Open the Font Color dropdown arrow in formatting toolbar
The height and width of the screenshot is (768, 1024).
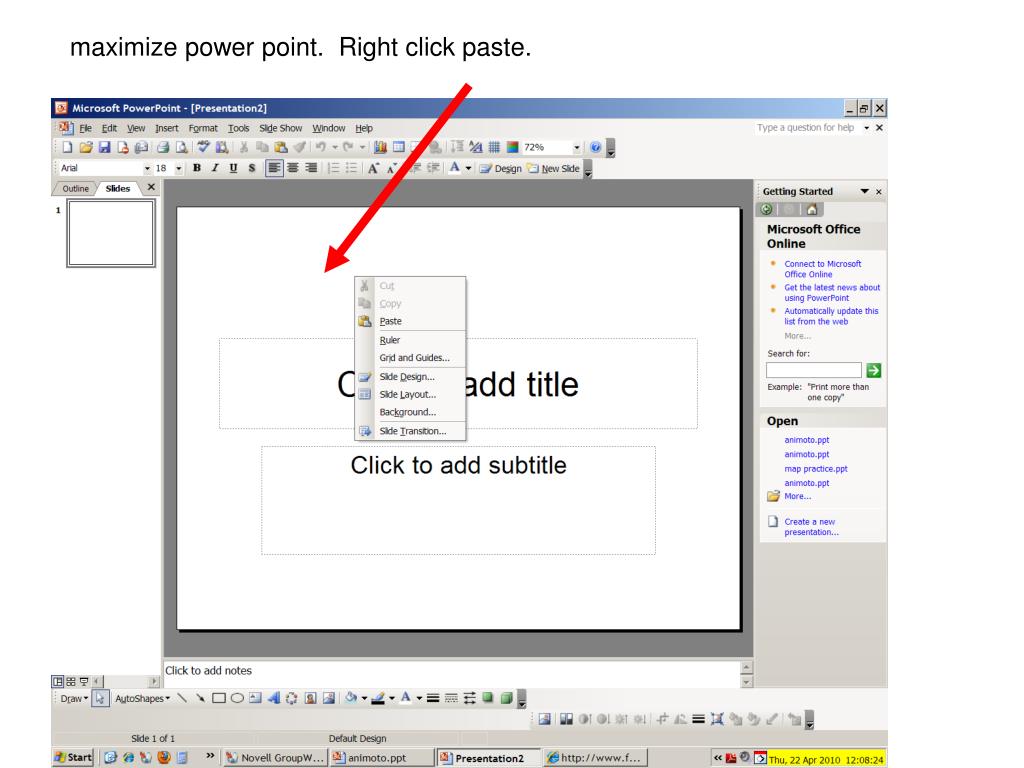tap(468, 168)
